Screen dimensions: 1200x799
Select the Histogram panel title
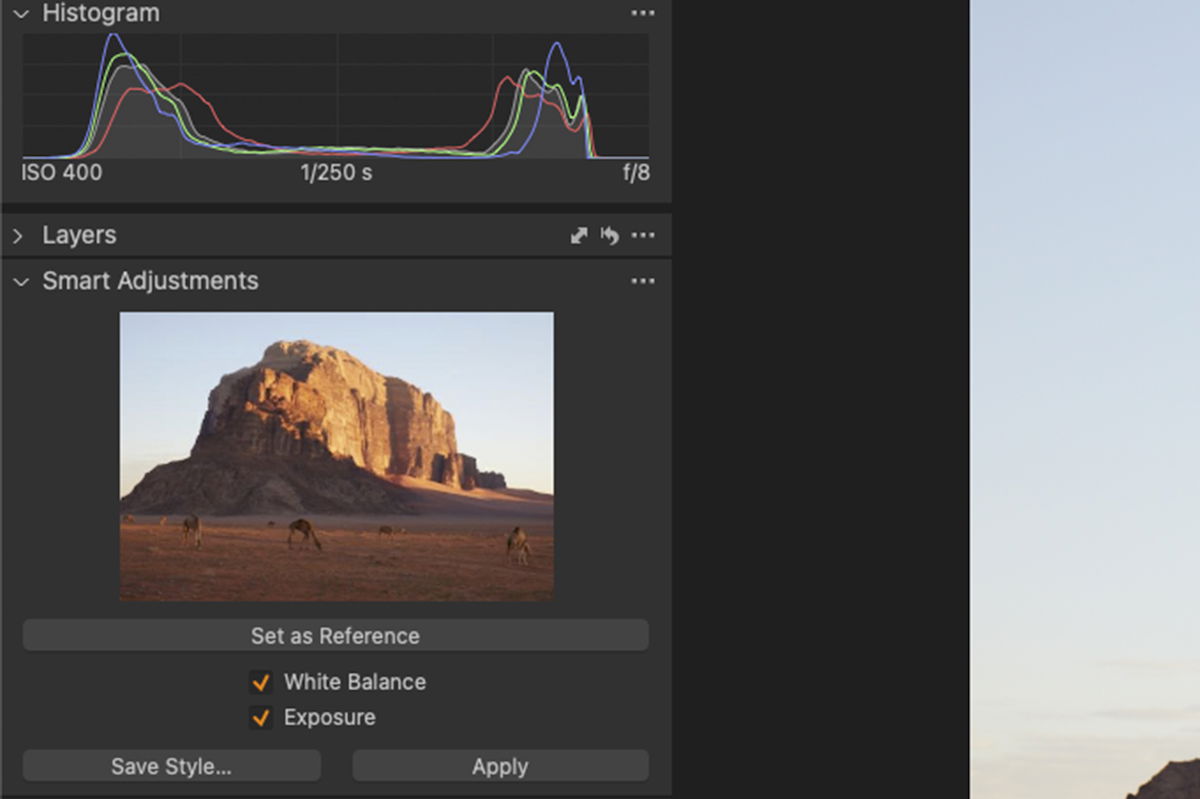[x=100, y=13]
